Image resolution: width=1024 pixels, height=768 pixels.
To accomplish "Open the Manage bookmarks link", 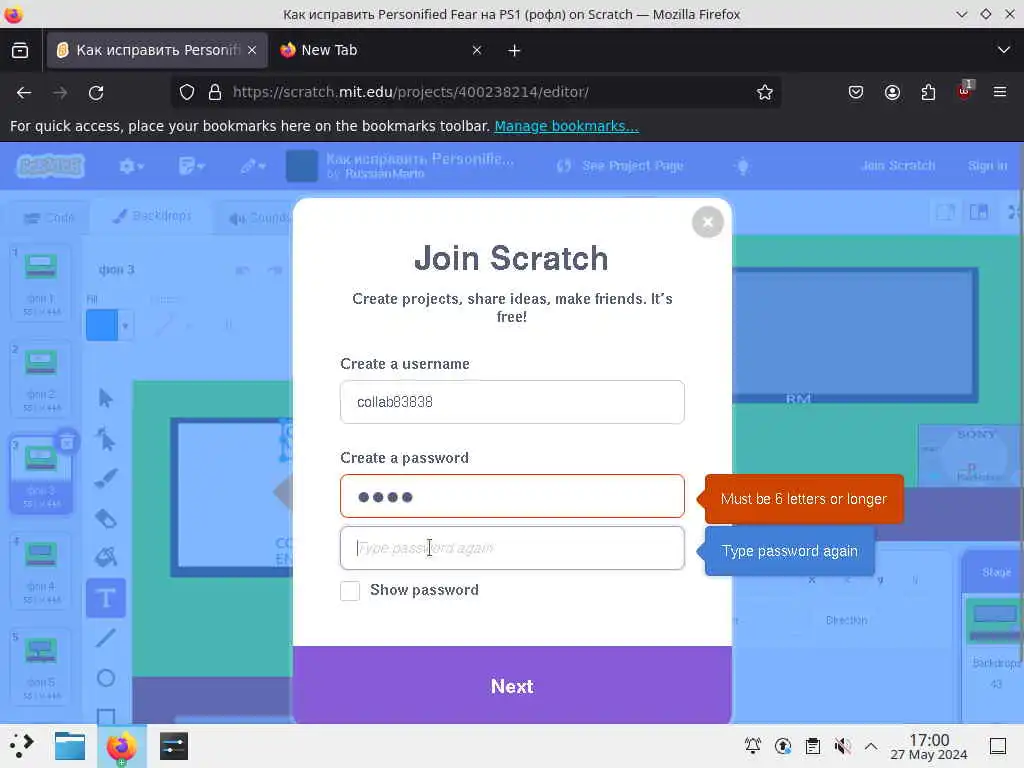I will coord(566,126).
